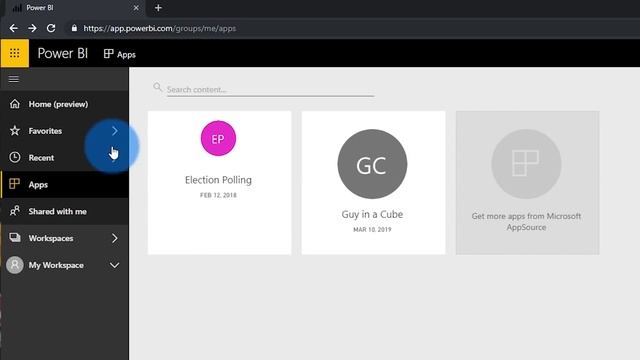Select My Workspace in navigation pane
Screen dimensions: 640x360
pyautogui.click(x=64, y=265)
